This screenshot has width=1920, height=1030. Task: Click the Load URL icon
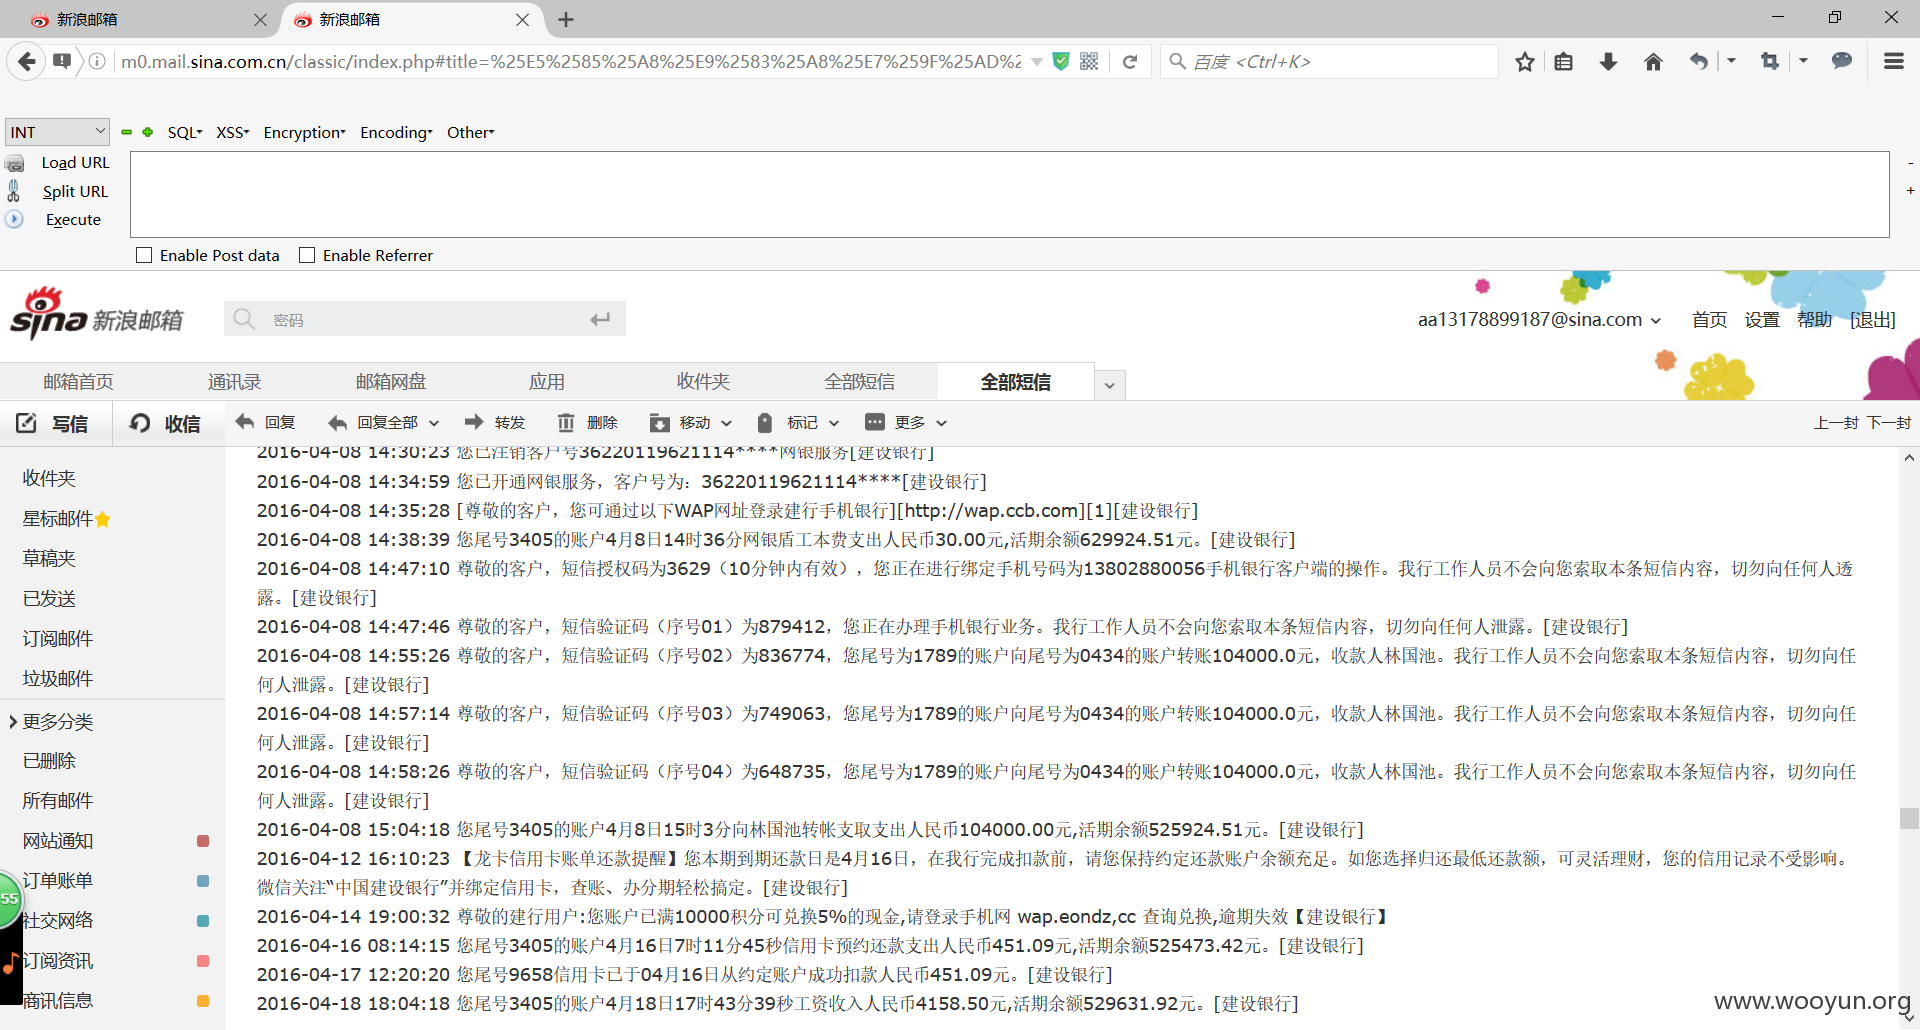click(x=15, y=163)
